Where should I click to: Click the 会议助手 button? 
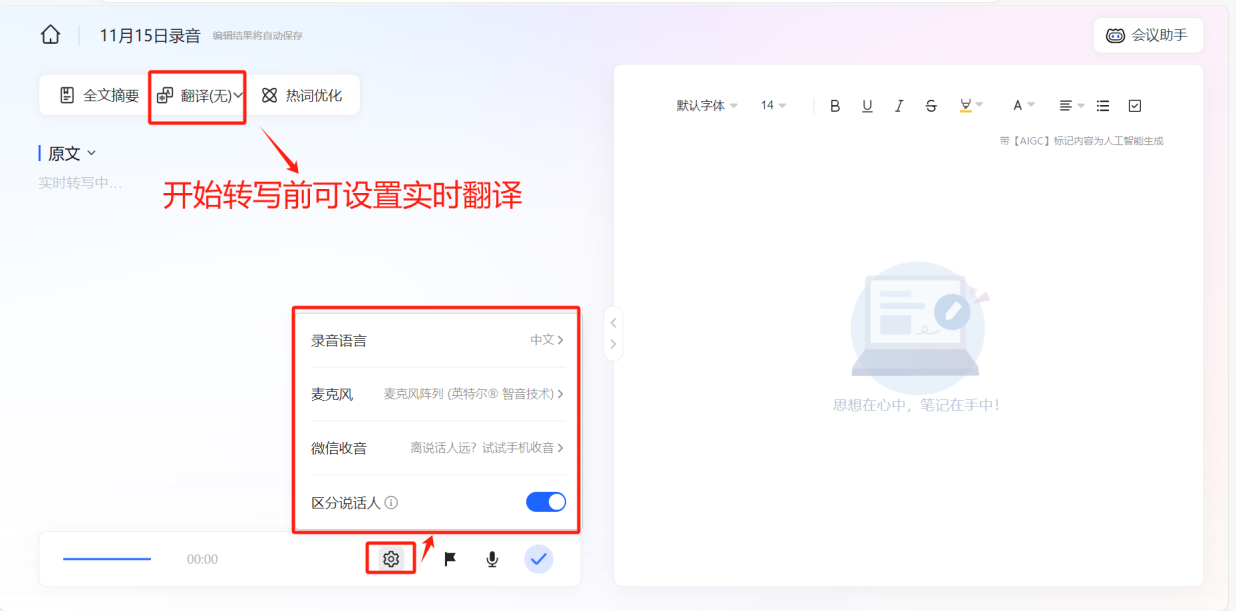1148,35
